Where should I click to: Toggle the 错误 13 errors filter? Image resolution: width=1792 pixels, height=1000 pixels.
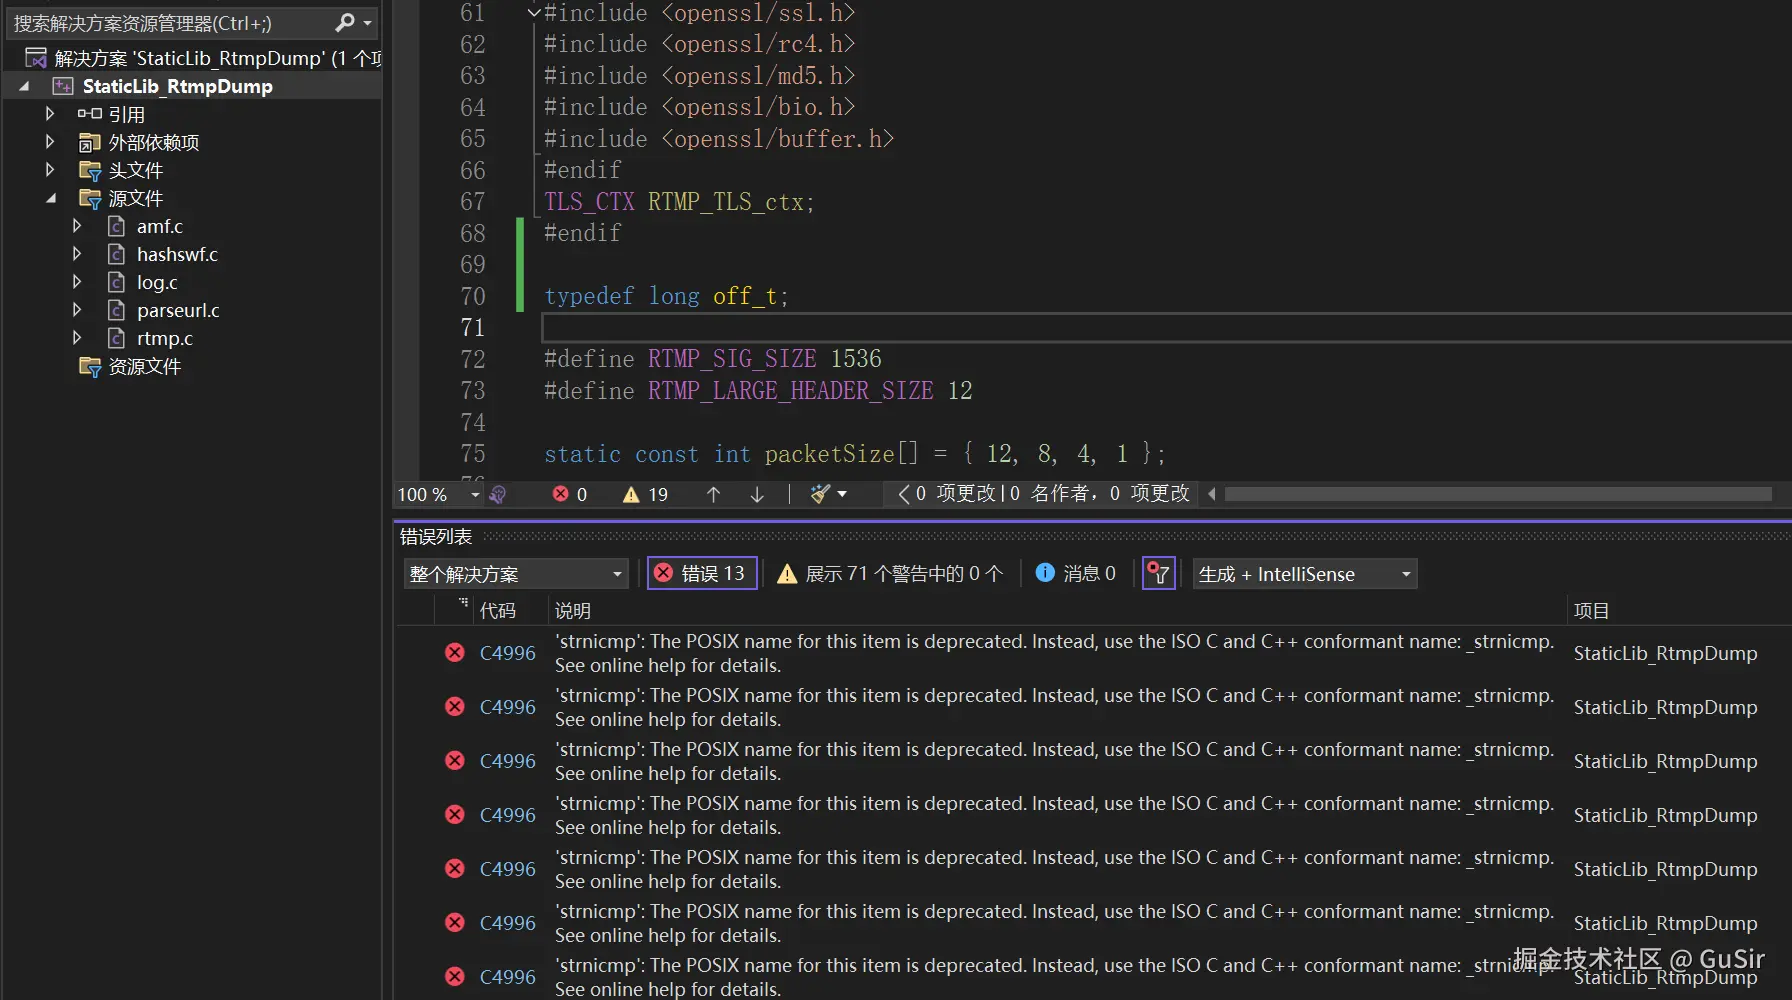(x=702, y=573)
